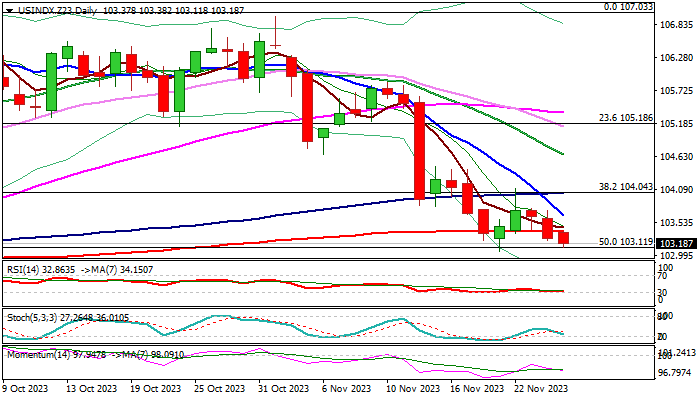Select the 0.0 107.033 Fibonacci label
The width and height of the screenshot is (700, 400).
pyautogui.click(x=628, y=6)
